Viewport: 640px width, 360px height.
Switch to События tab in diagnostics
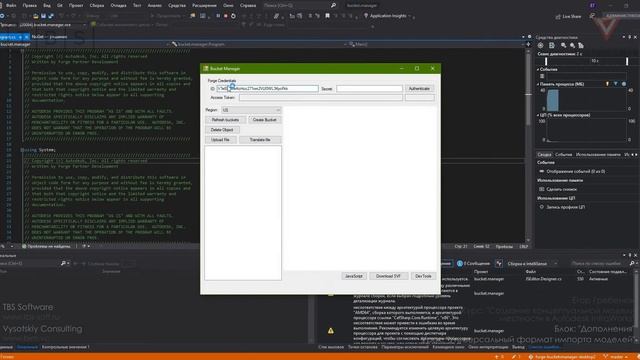click(564, 155)
